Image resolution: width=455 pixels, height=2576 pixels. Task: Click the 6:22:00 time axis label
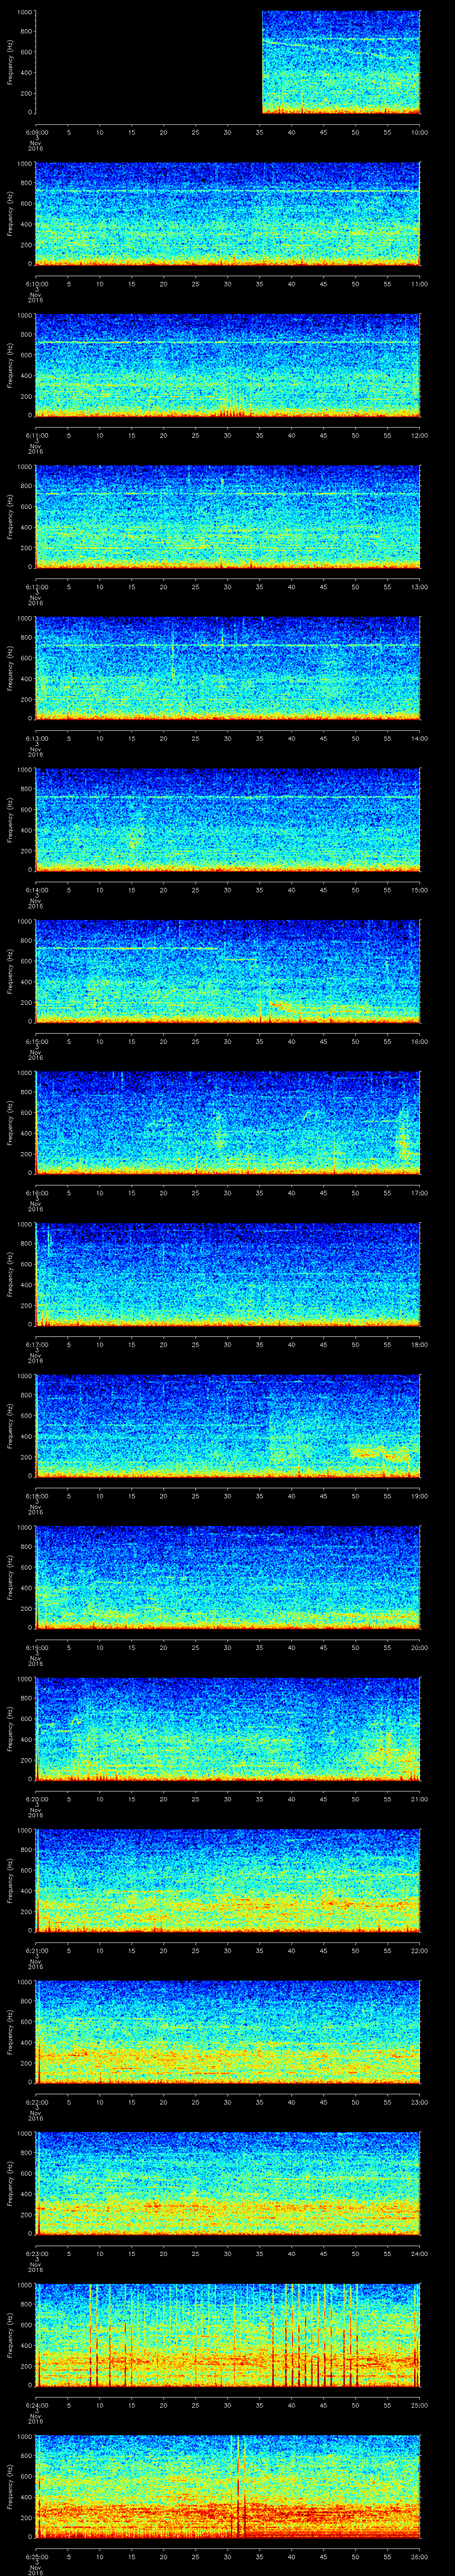(36, 2102)
